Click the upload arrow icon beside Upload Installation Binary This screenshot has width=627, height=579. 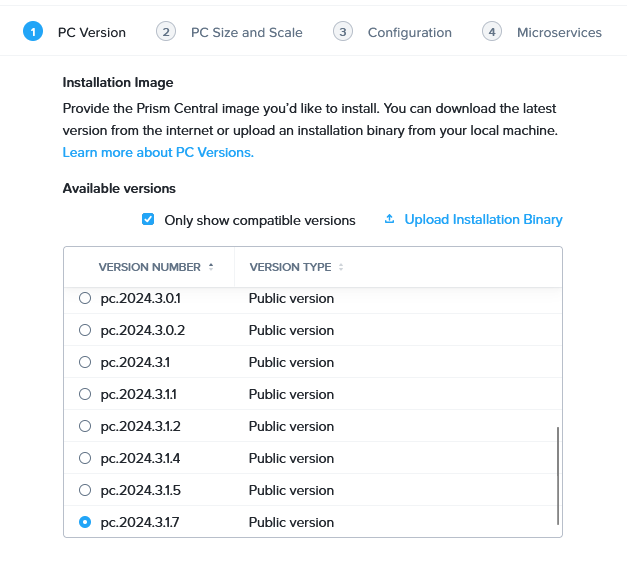point(390,219)
